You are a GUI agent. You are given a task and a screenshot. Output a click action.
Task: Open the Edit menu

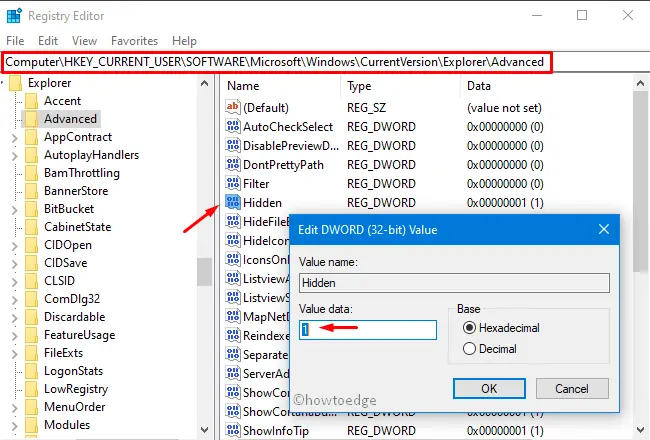(48, 41)
